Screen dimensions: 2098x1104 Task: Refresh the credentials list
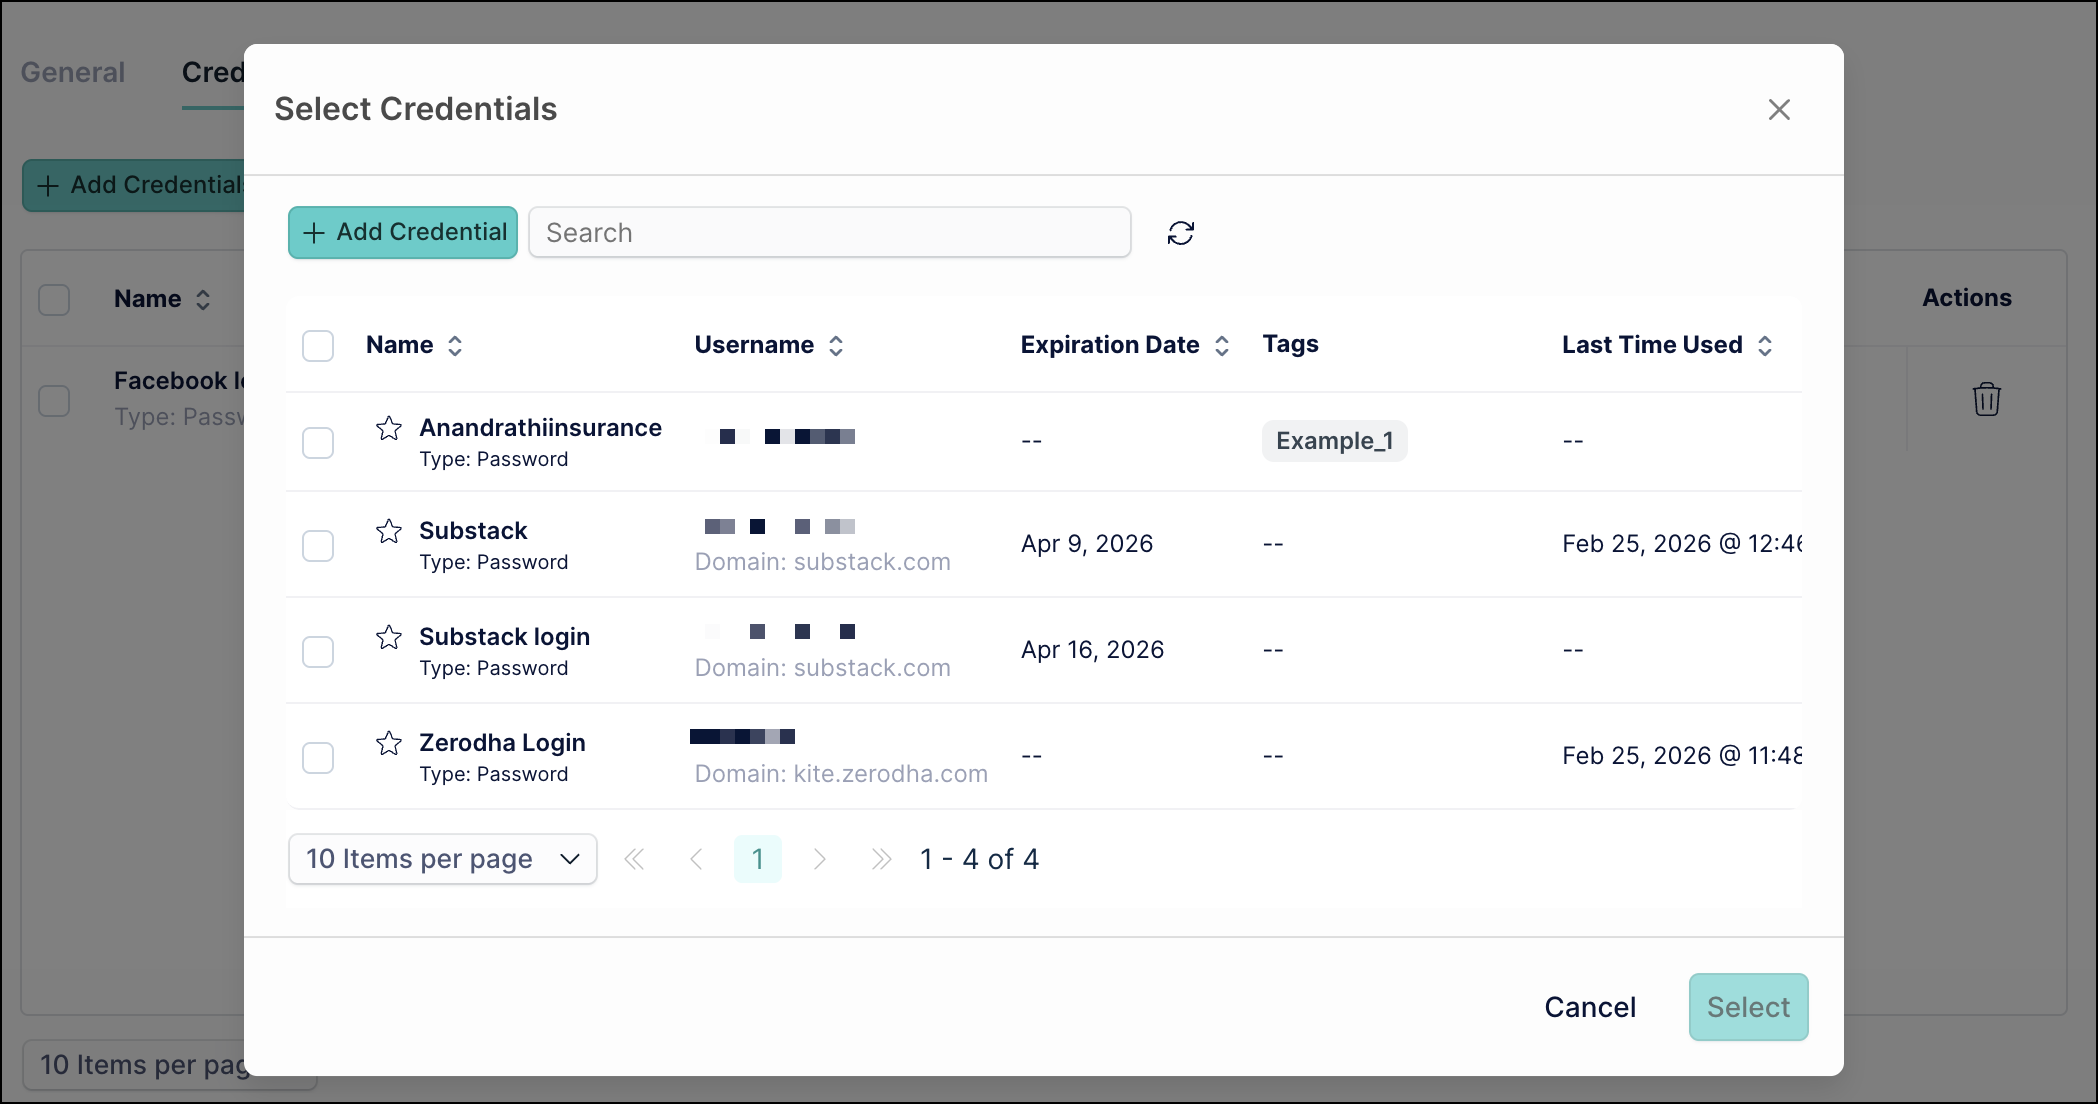[x=1180, y=232]
